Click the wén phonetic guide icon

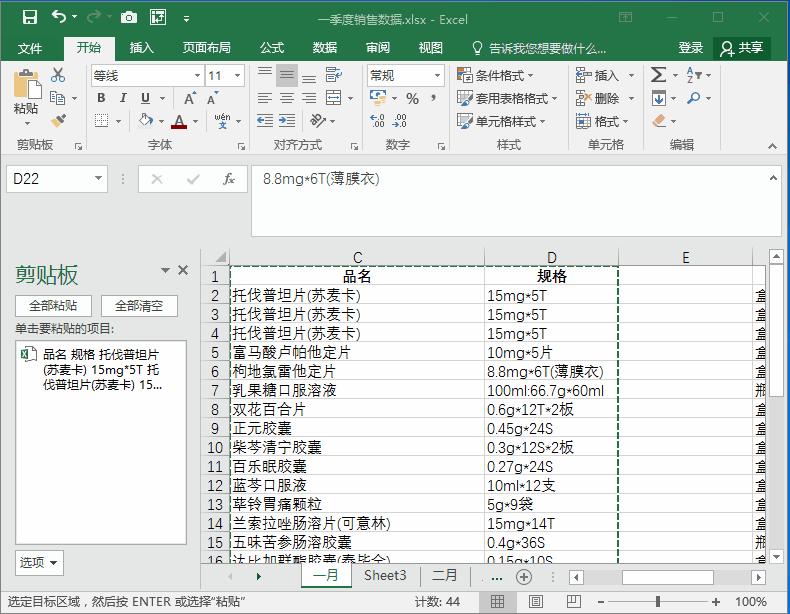click(222, 121)
